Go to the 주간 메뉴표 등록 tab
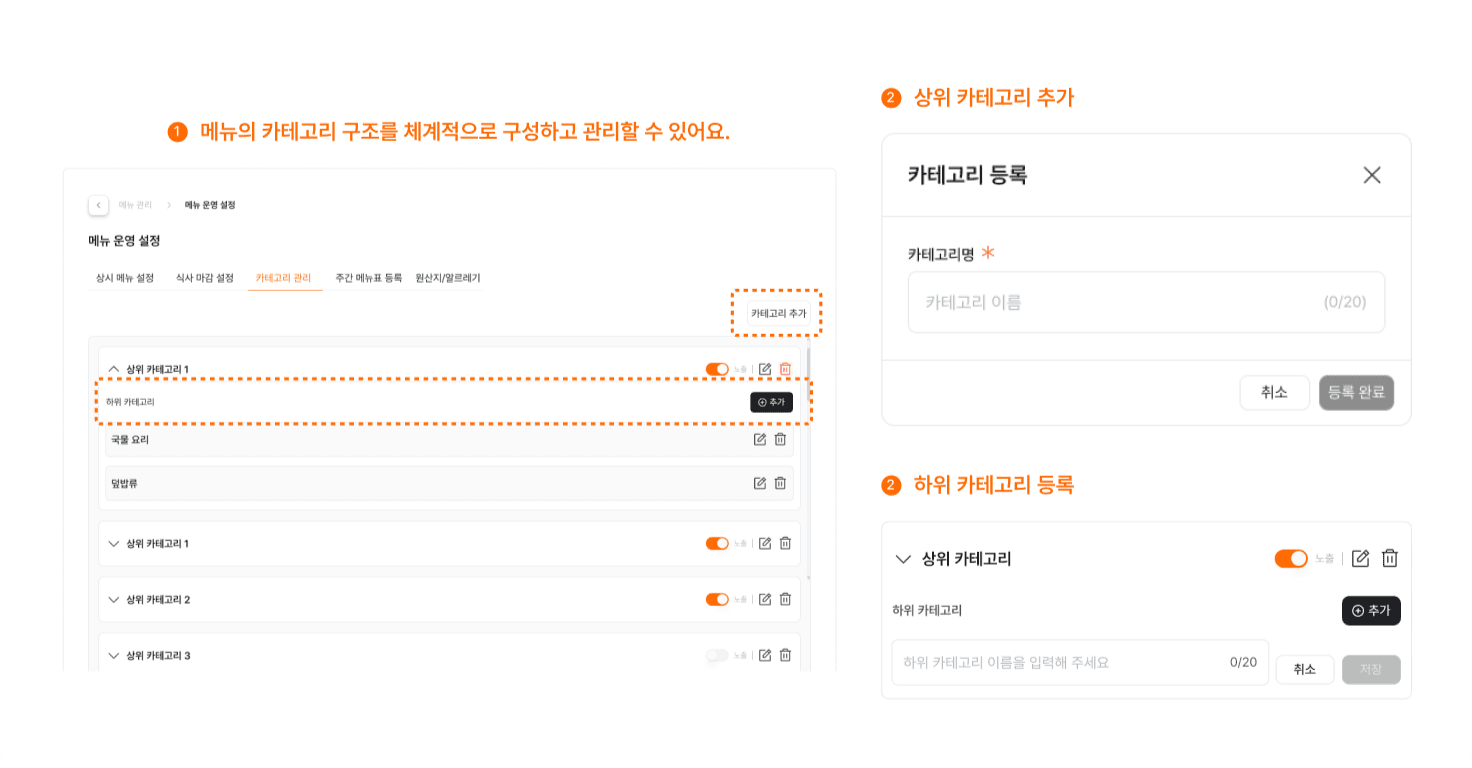The height and width of the screenshot is (768, 1472). (369, 278)
